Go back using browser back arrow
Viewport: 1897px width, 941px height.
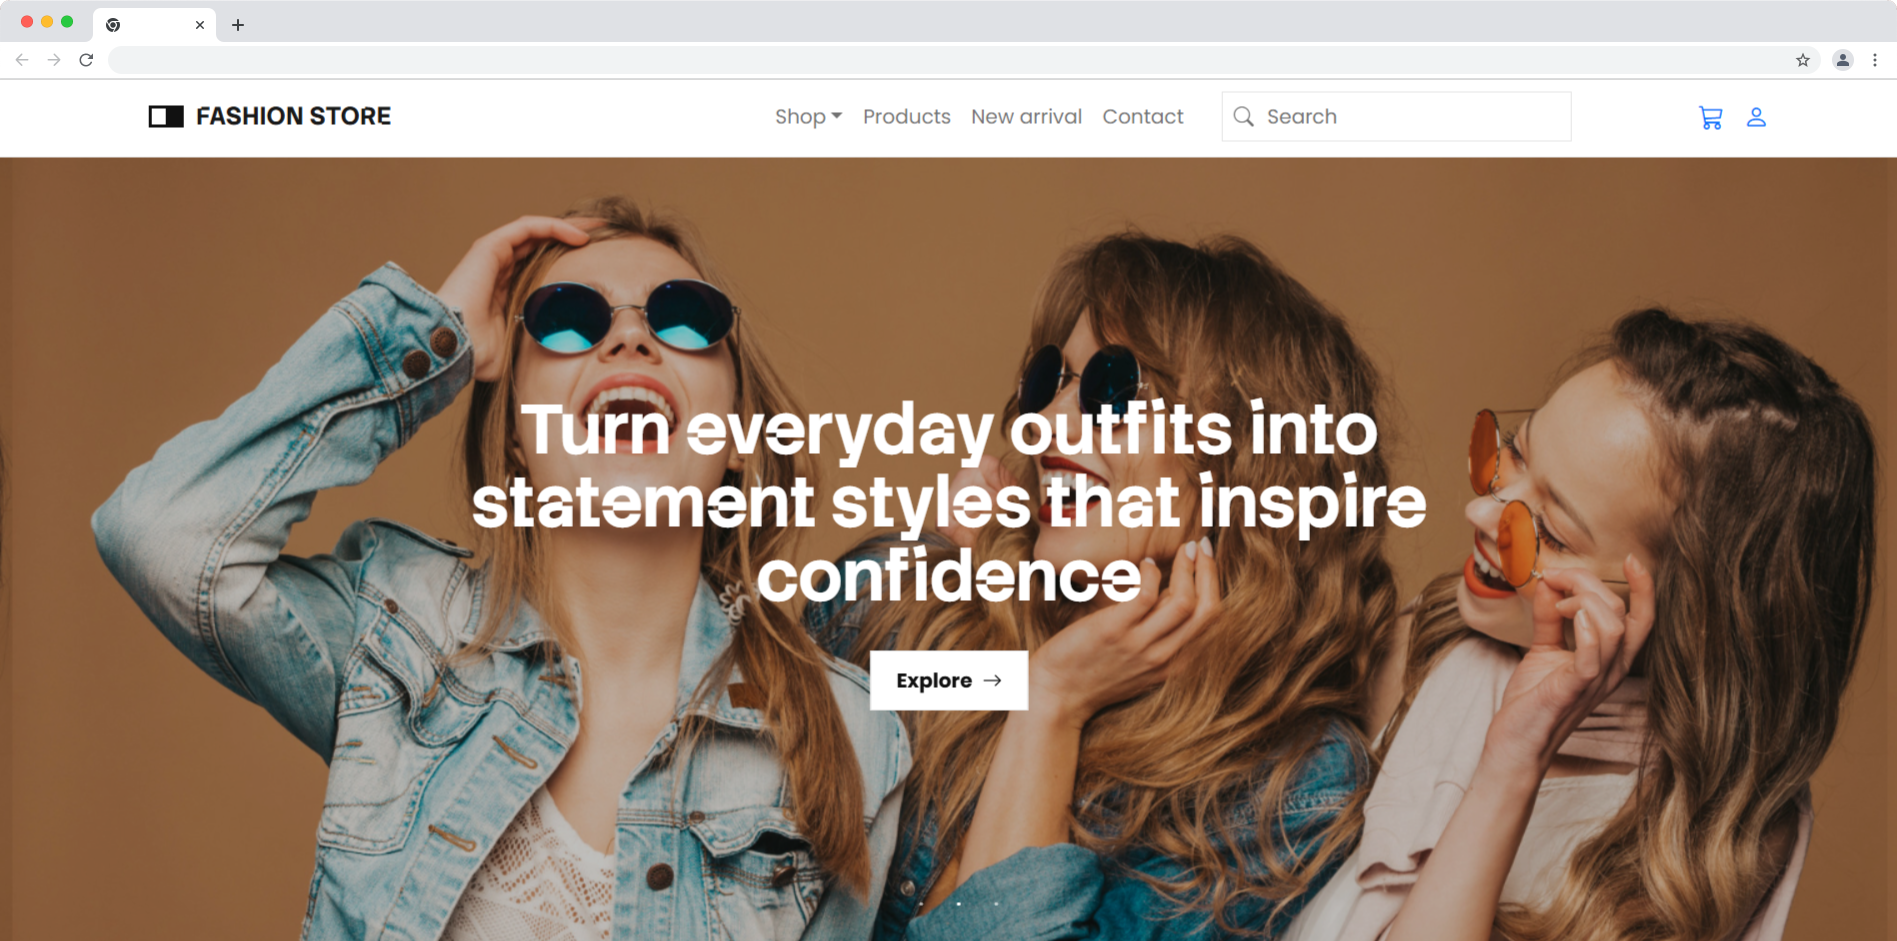pyautogui.click(x=22, y=60)
